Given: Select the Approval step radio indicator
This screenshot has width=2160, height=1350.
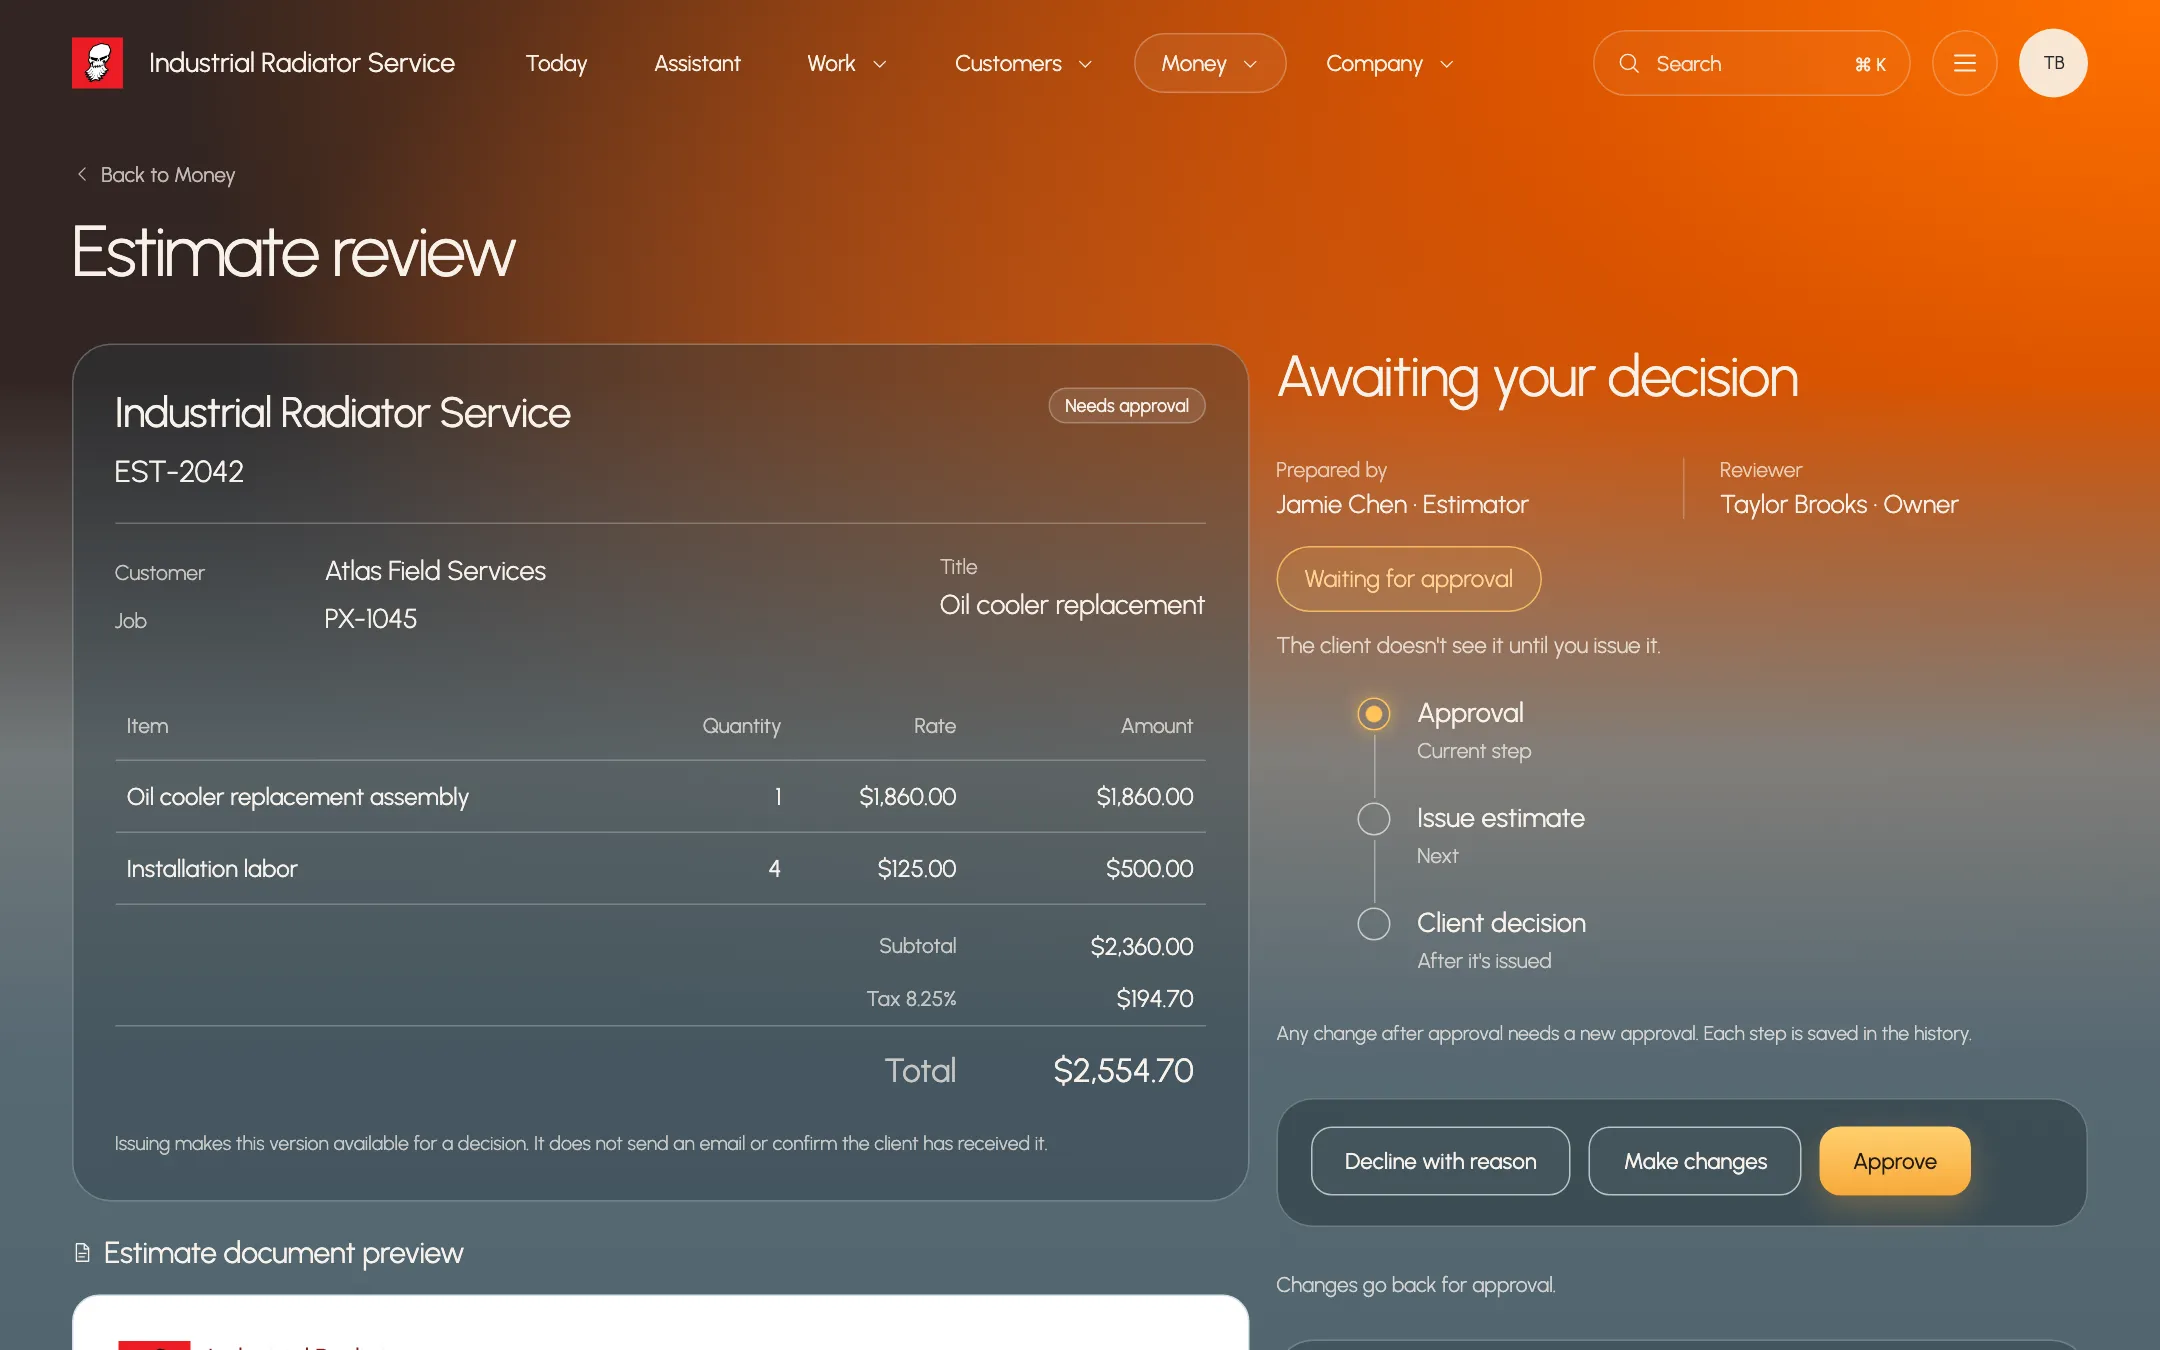Looking at the screenshot, I should point(1373,714).
